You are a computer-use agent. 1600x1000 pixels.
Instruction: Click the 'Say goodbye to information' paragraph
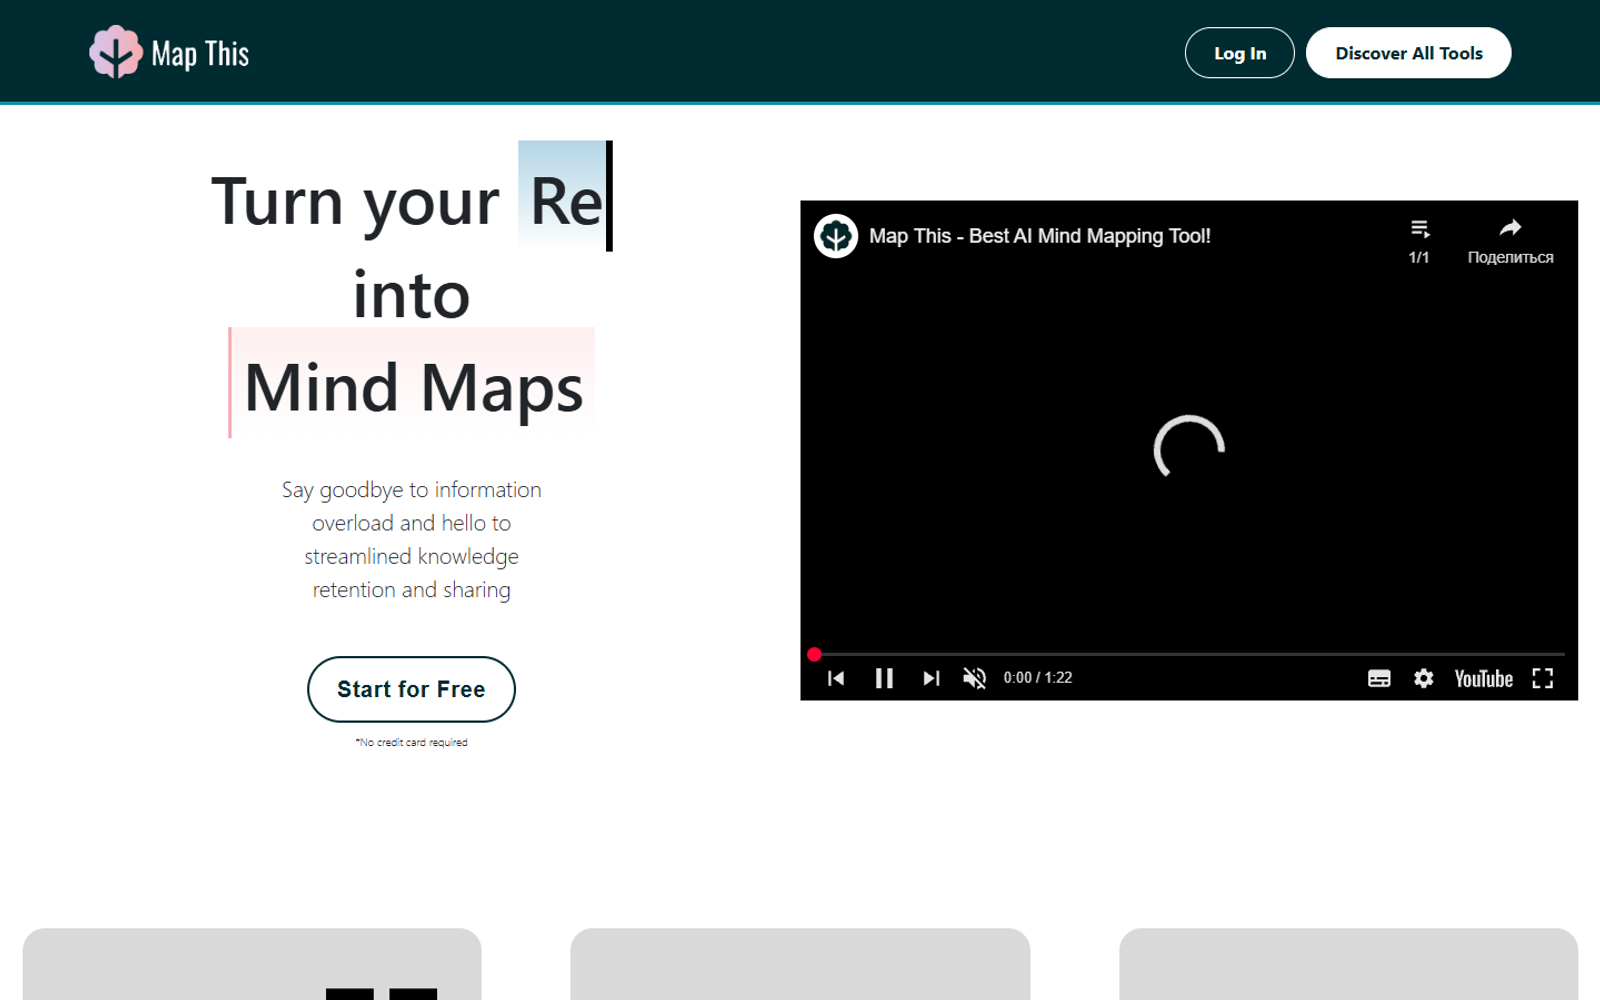point(411,539)
